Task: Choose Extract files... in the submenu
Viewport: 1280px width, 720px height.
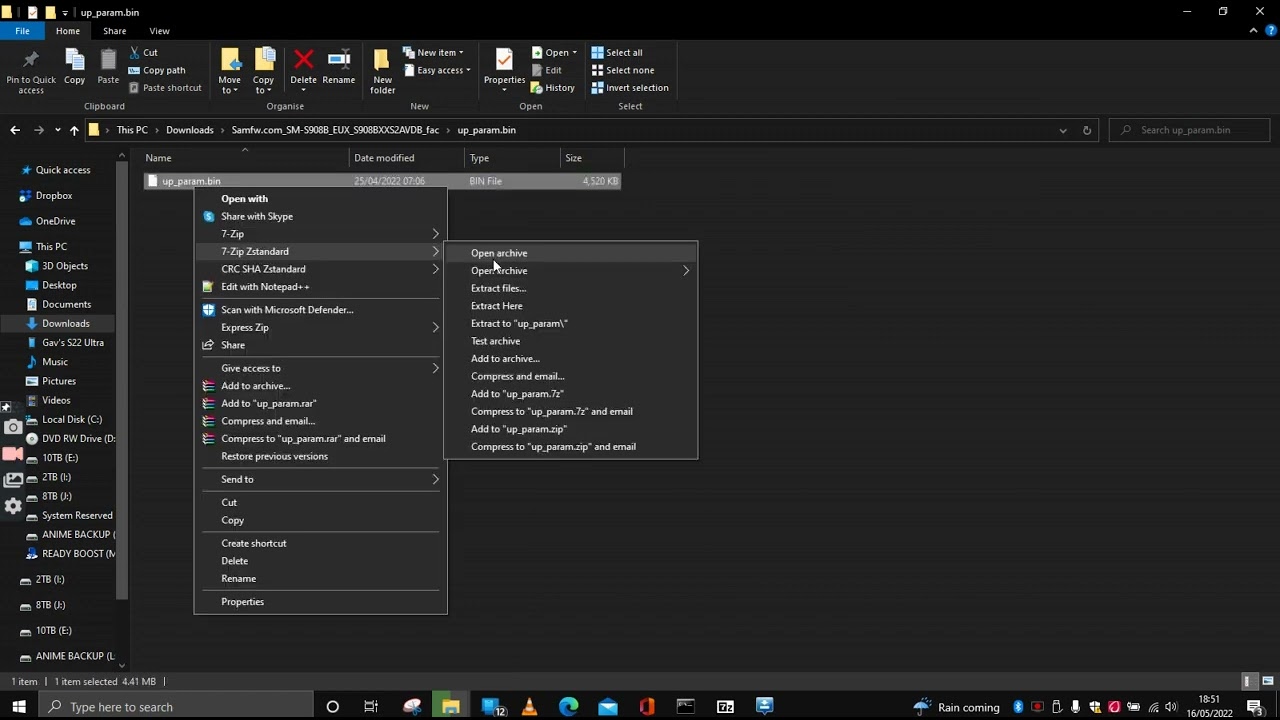Action: pos(570,288)
